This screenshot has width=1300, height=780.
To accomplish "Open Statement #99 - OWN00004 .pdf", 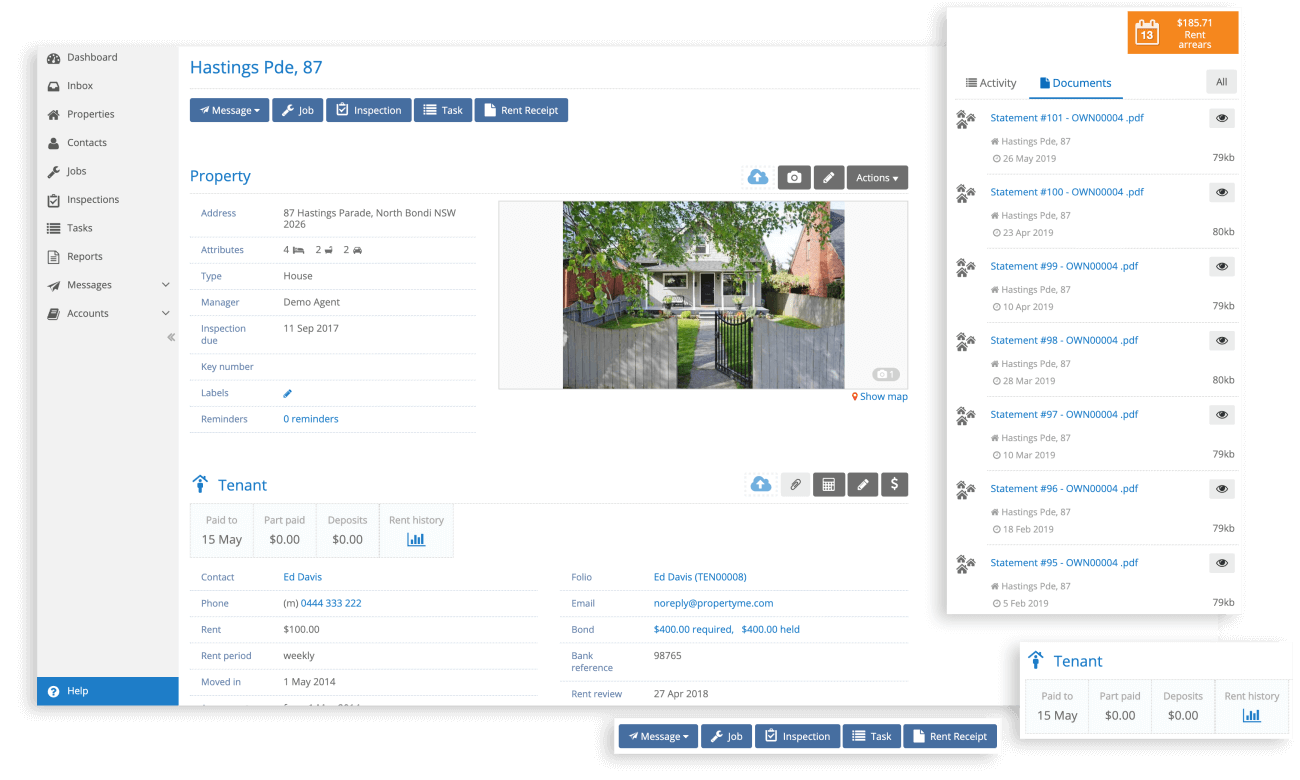I will click(x=1064, y=266).
